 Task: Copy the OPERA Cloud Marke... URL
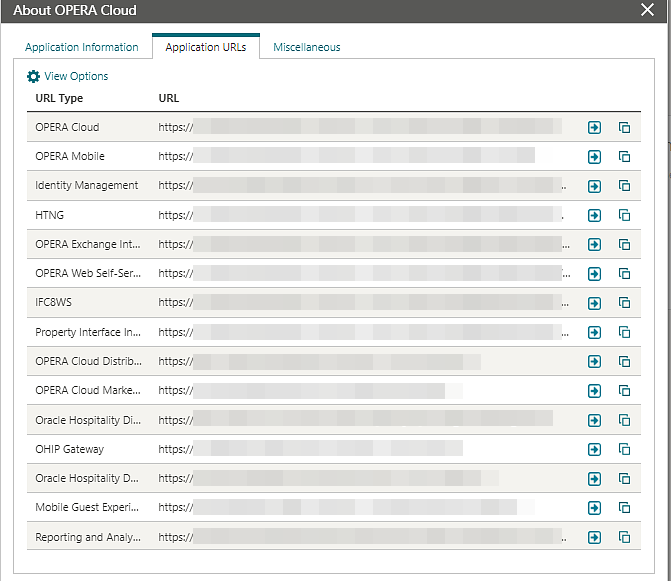pyautogui.click(x=624, y=391)
